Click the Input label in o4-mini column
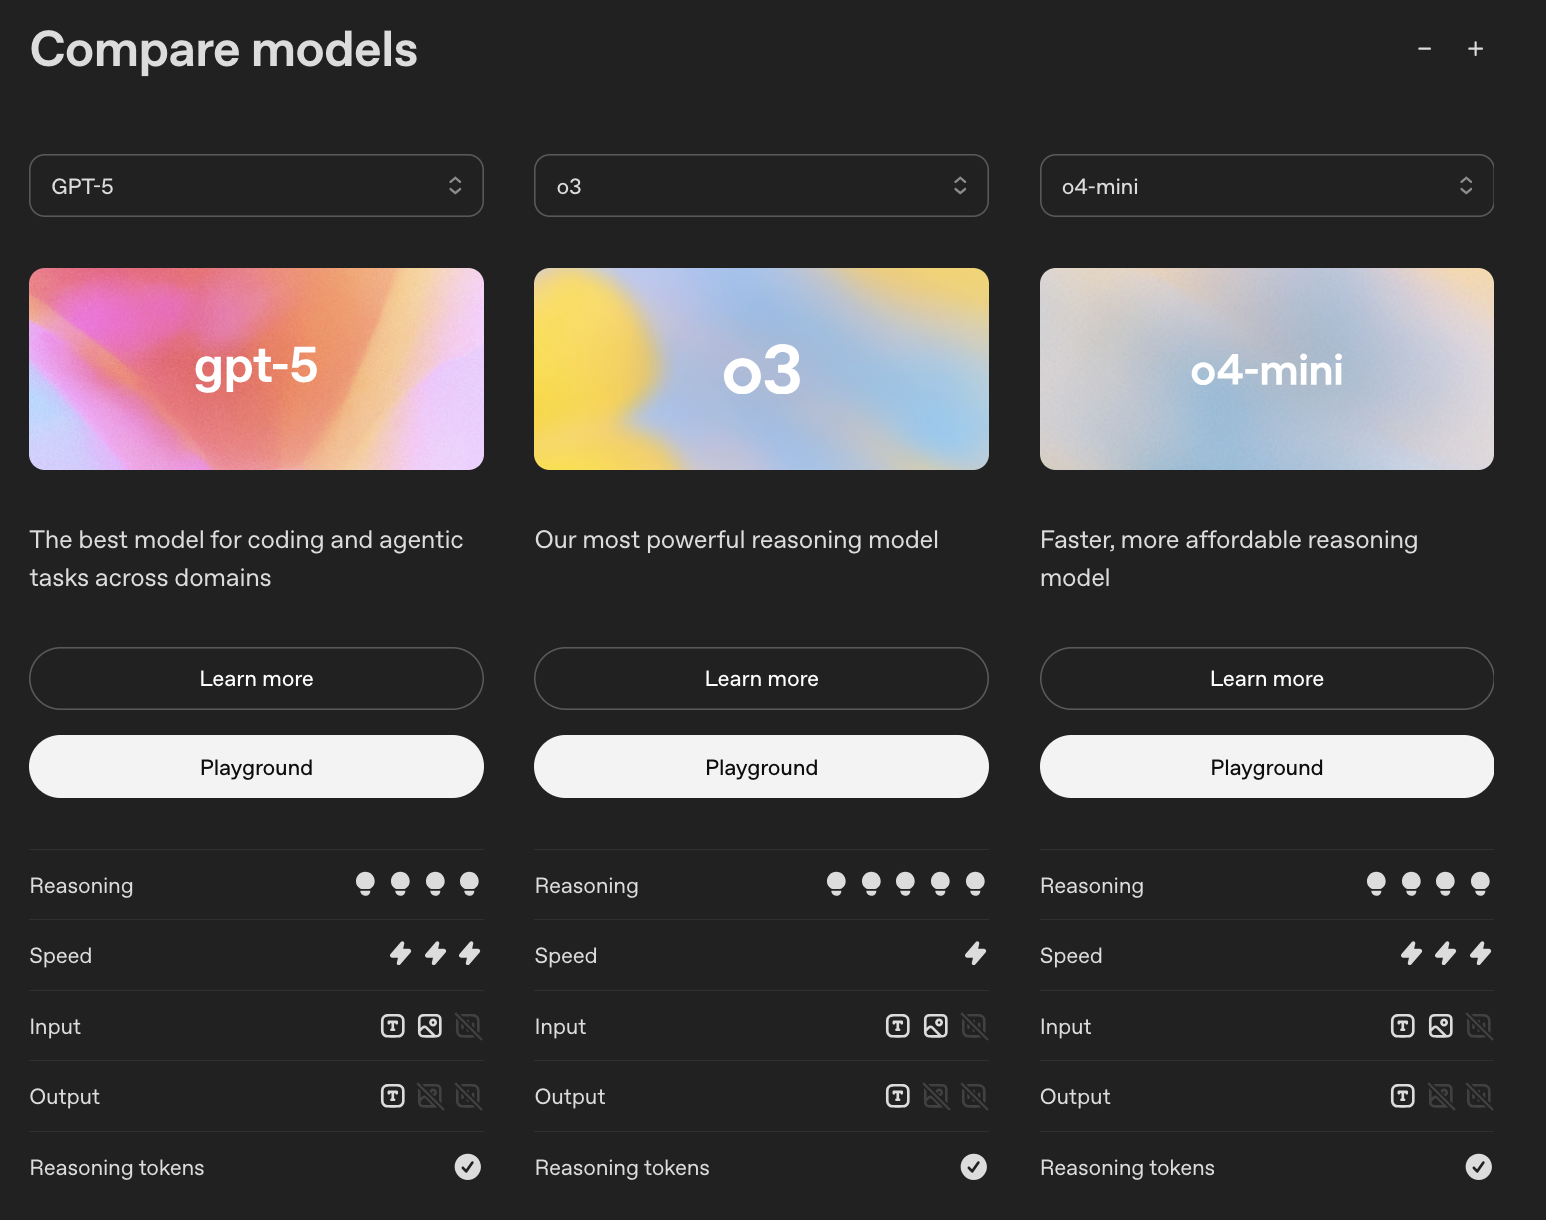 [1066, 1027]
